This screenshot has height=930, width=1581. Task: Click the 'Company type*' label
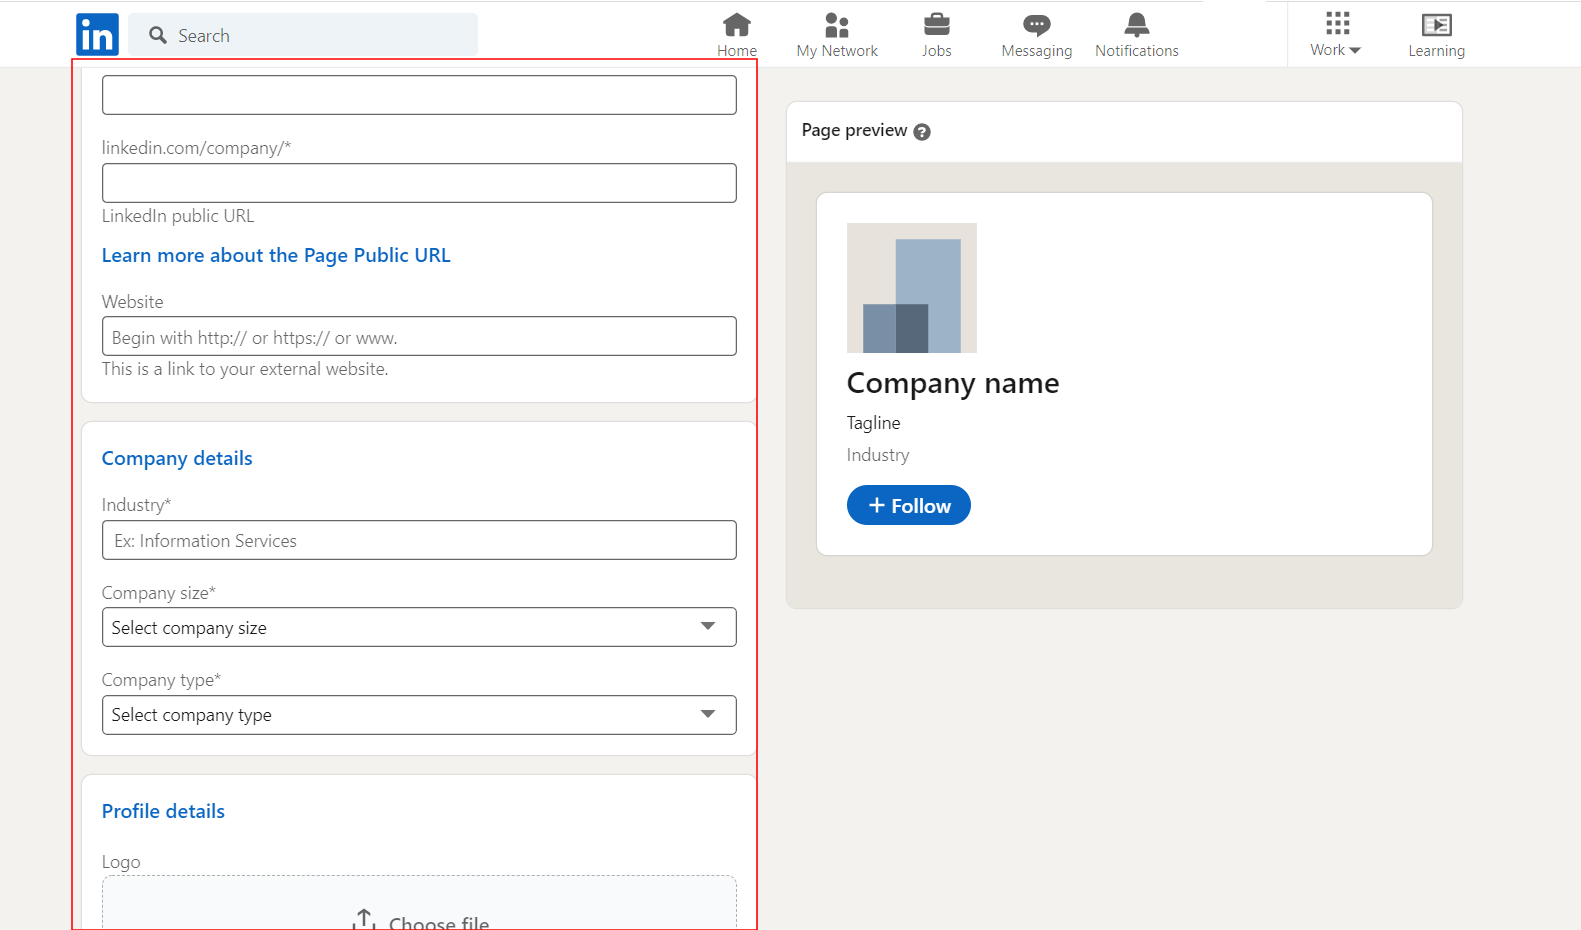pos(162,680)
